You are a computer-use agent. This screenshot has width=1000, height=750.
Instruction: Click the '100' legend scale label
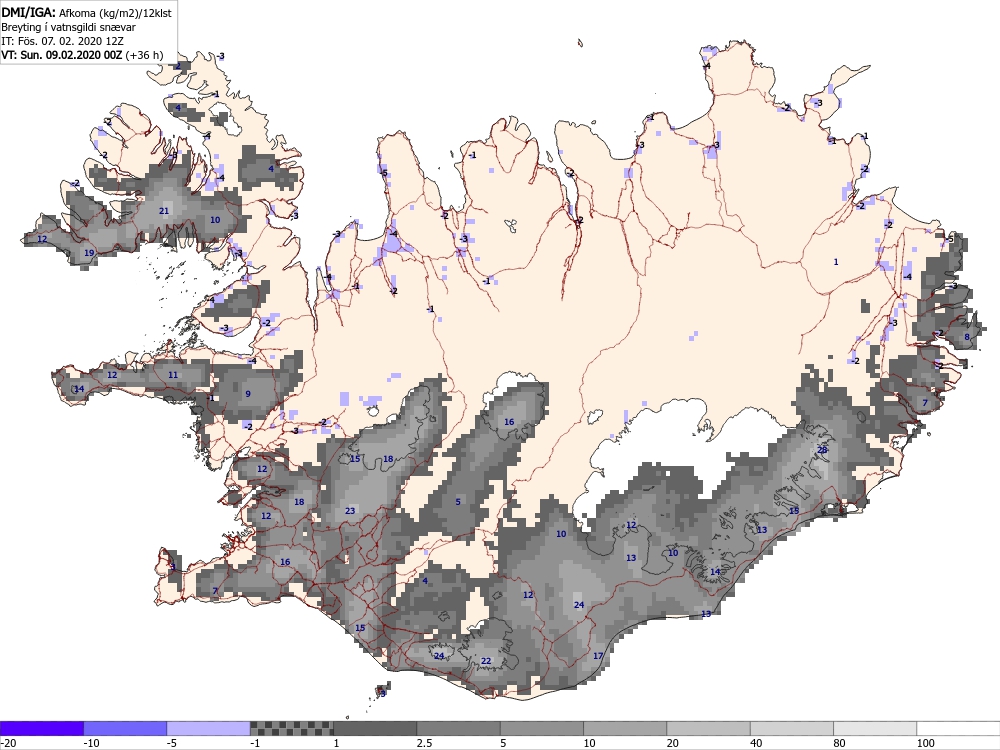[x=926, y=743]
